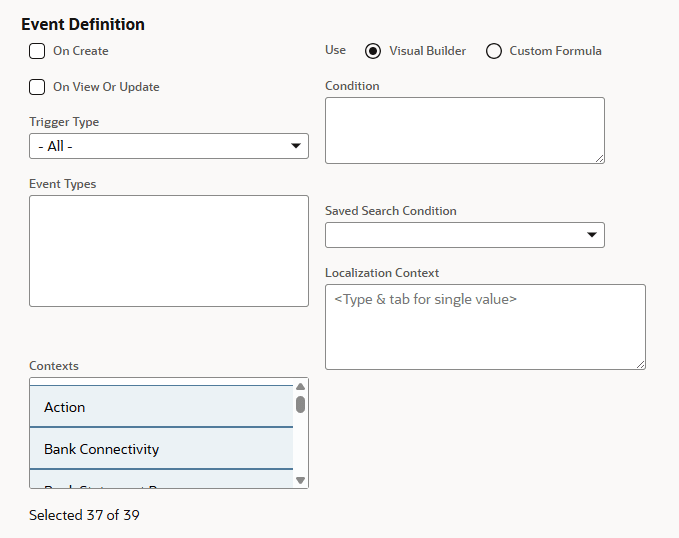
Task: Click the Saved Search Condition arrow icon
Action: pos(592,235)
